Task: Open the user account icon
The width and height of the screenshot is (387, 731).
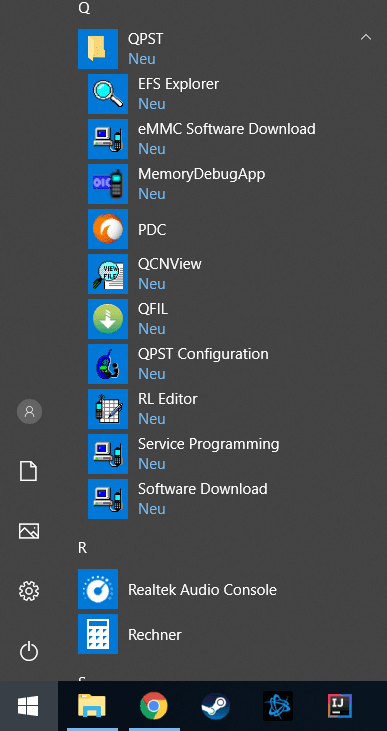Action: [29, 411]
